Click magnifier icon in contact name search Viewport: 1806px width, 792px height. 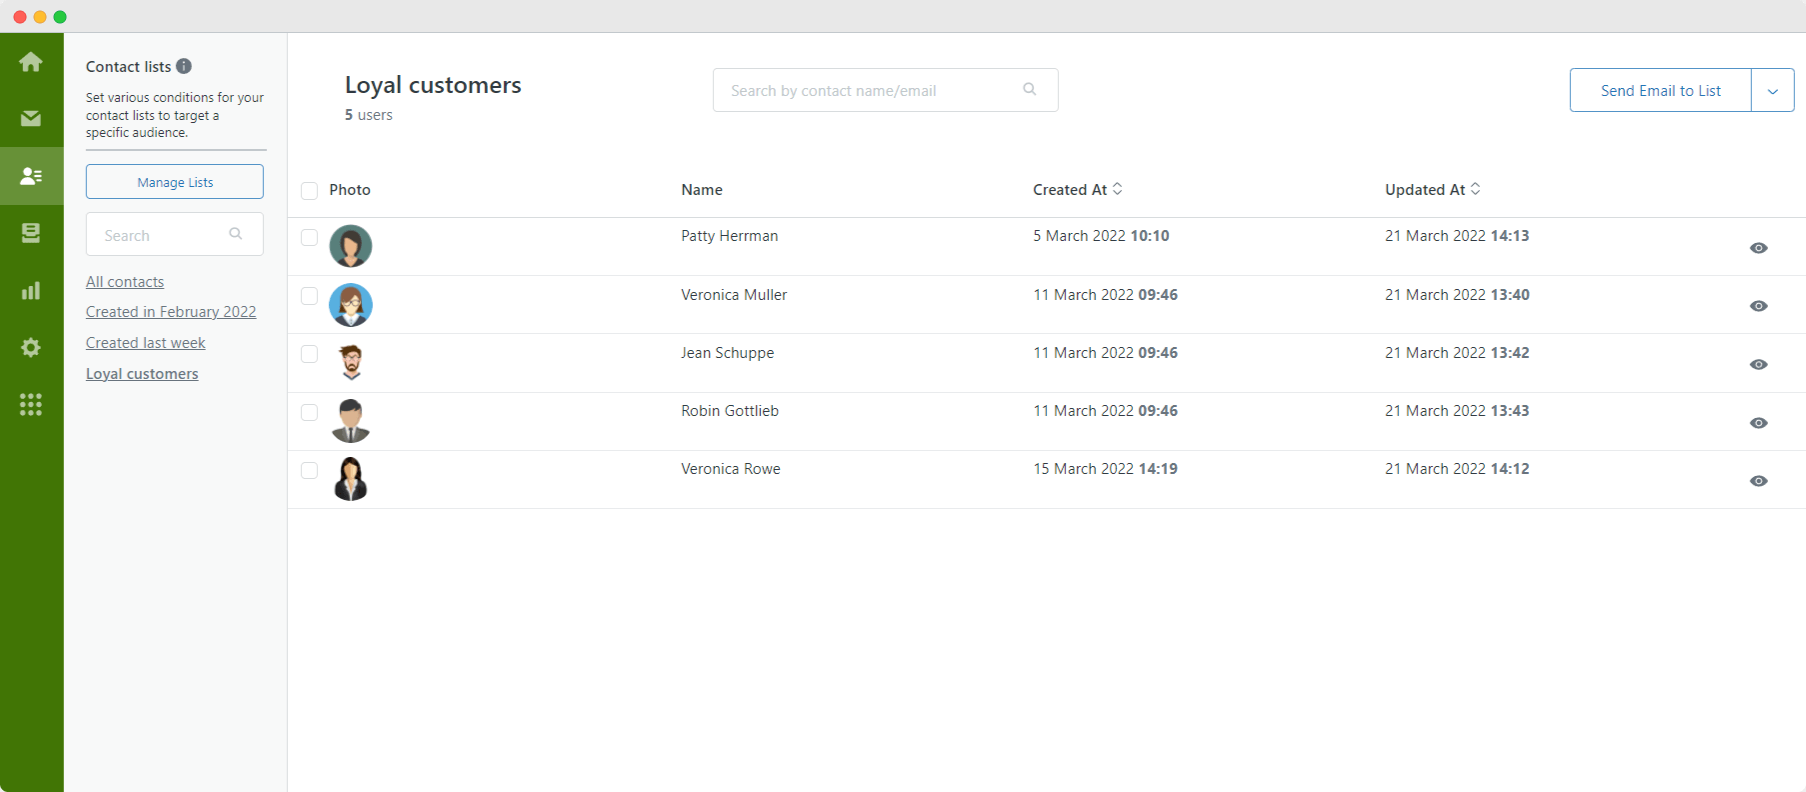(1030, 89)
